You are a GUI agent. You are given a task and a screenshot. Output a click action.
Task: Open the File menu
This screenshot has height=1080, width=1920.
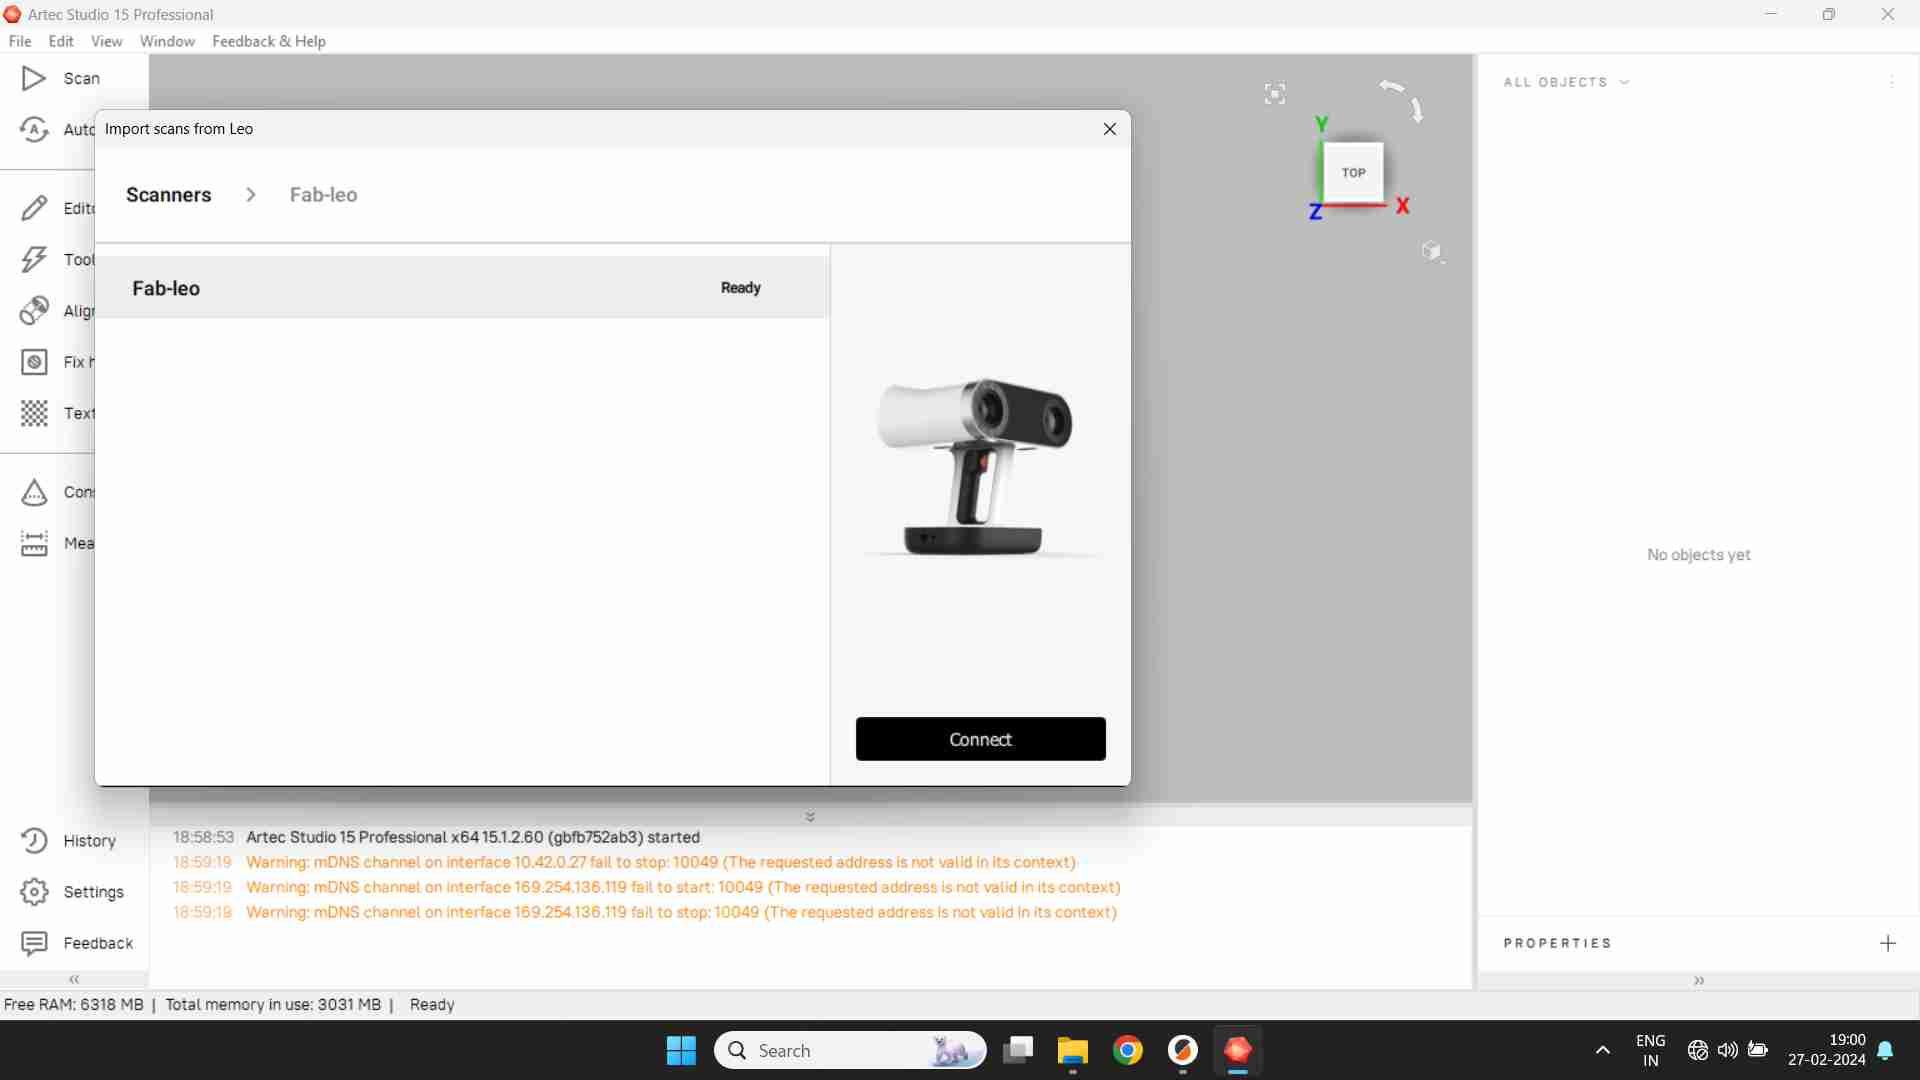click(20, 41)
